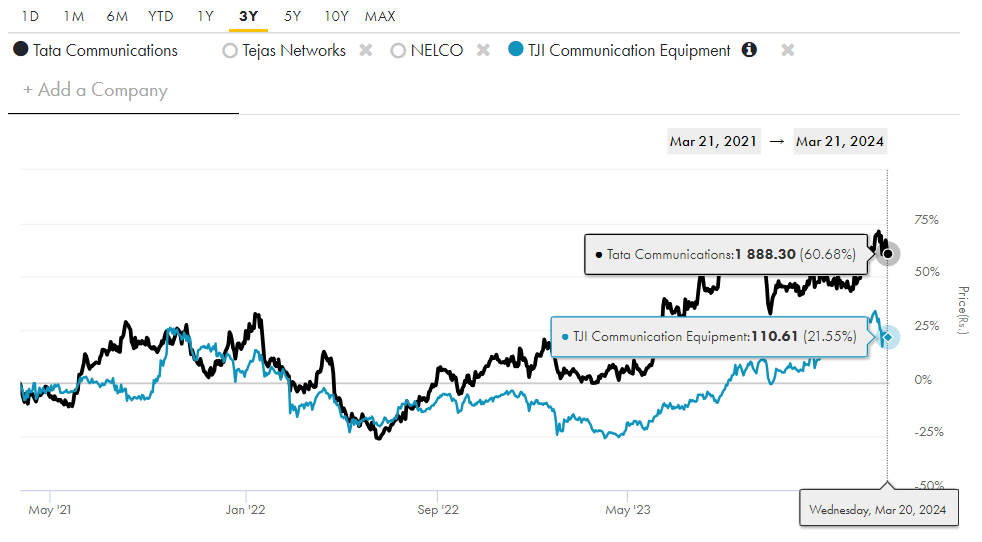
Task: Enable Tejas Networks series circle
Action: tap(230, 50)
